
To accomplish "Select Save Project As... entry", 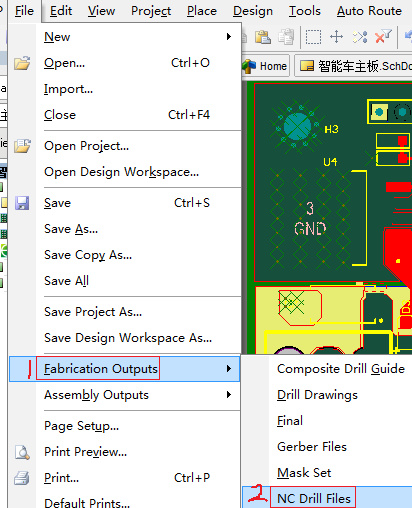I will 125,312.
